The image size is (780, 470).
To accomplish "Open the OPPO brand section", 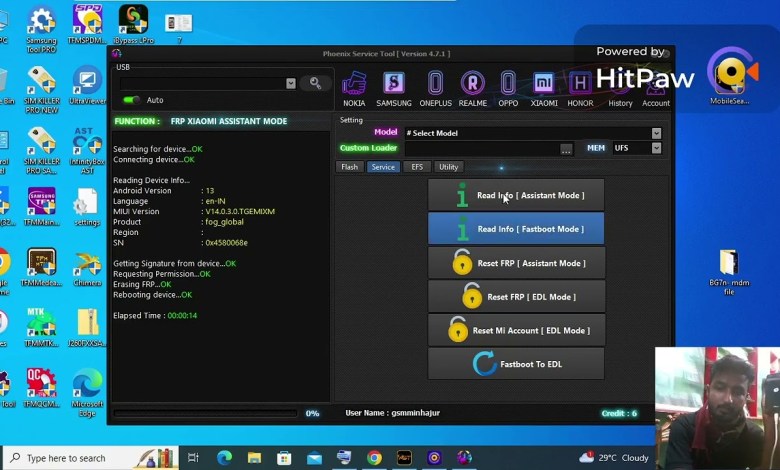I will pos(508,85).
